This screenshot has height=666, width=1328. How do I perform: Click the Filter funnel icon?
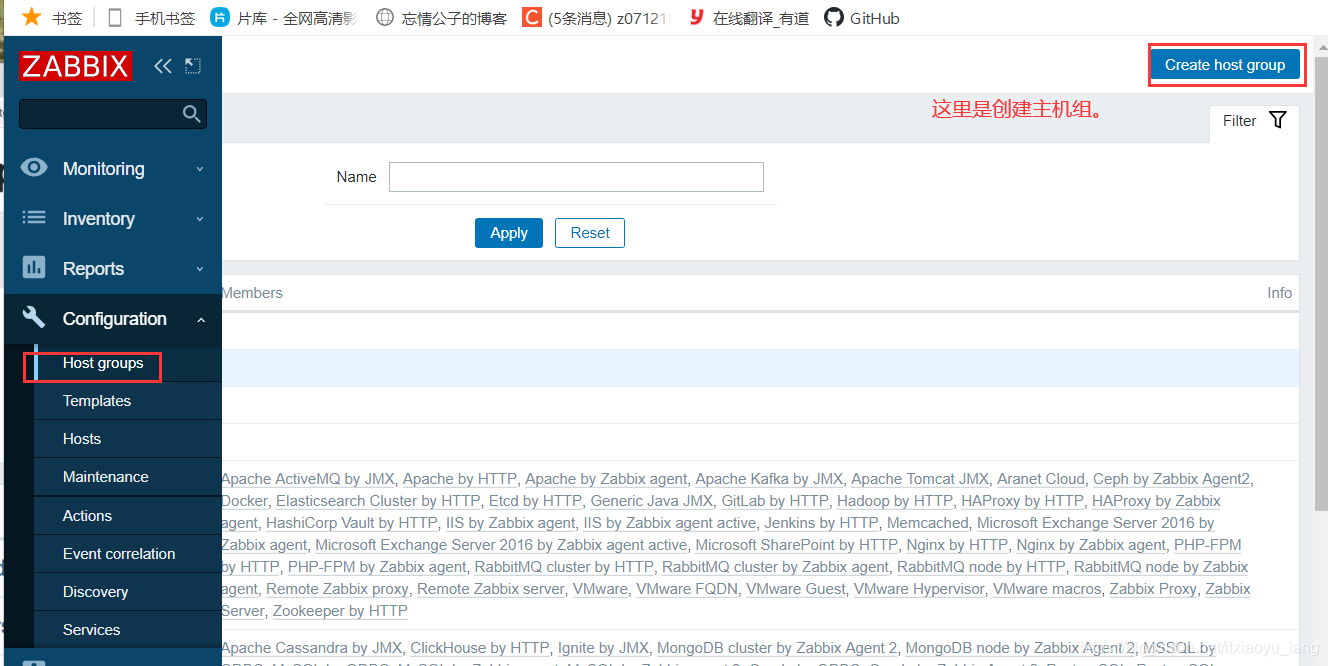(1278, 120)
